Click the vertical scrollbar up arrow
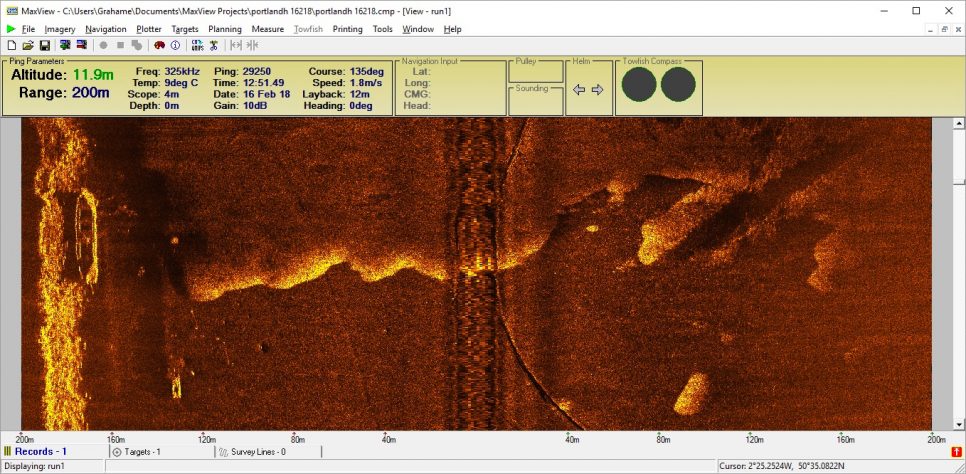Screen dimensions: 966x474 (959, 123)
